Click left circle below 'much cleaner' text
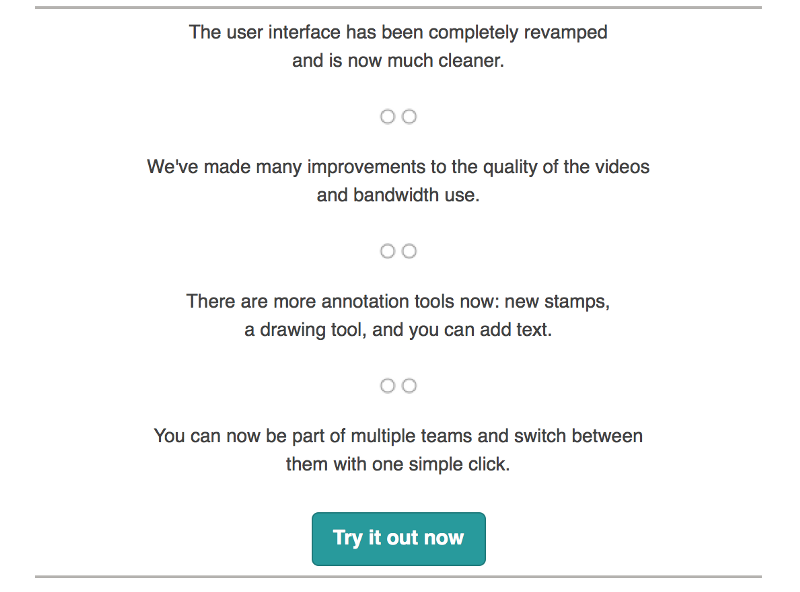The width and height of the screenshot is (800, 592). (x=388, y=117)
